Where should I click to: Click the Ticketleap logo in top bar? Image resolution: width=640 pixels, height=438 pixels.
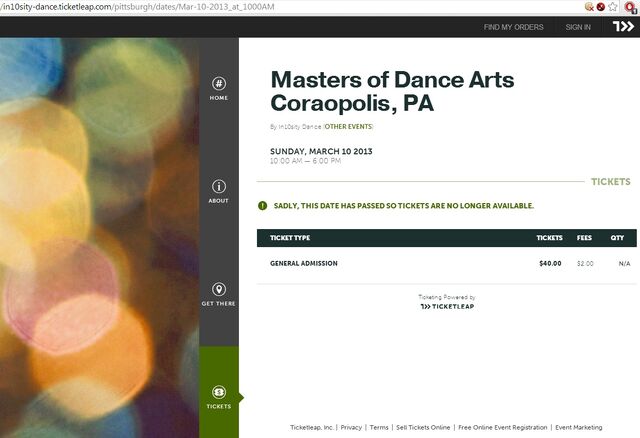pyautogui.click(x=623, y=27)
